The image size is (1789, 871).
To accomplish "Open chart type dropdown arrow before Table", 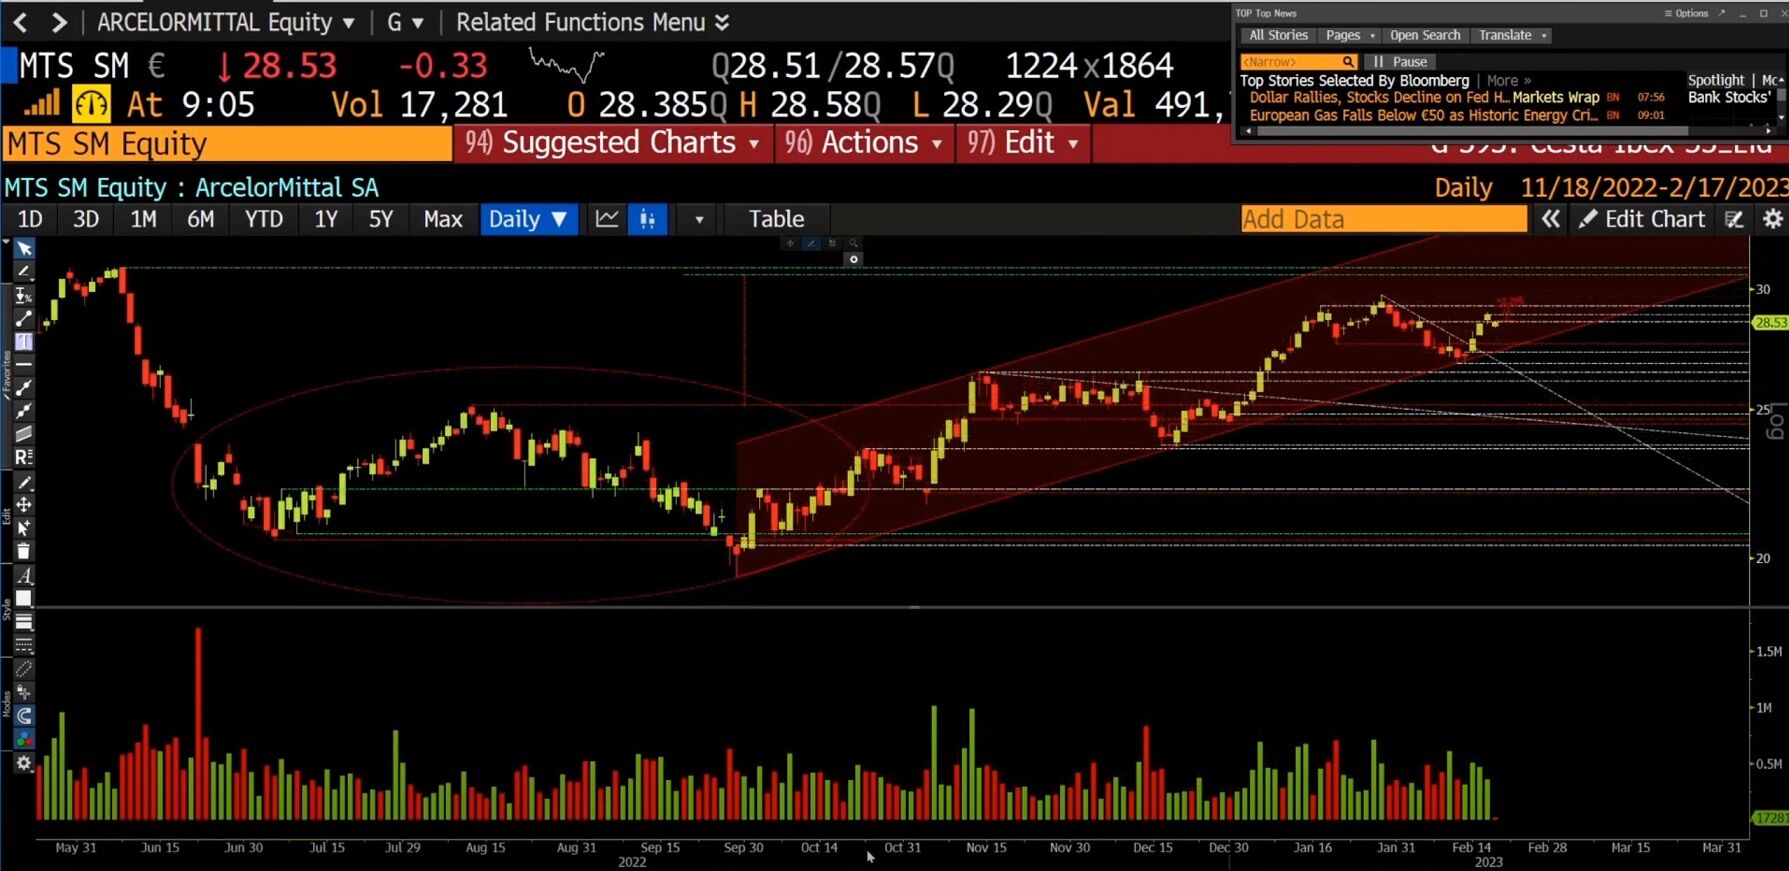I will pyautogui.click(x=699, y=219).
